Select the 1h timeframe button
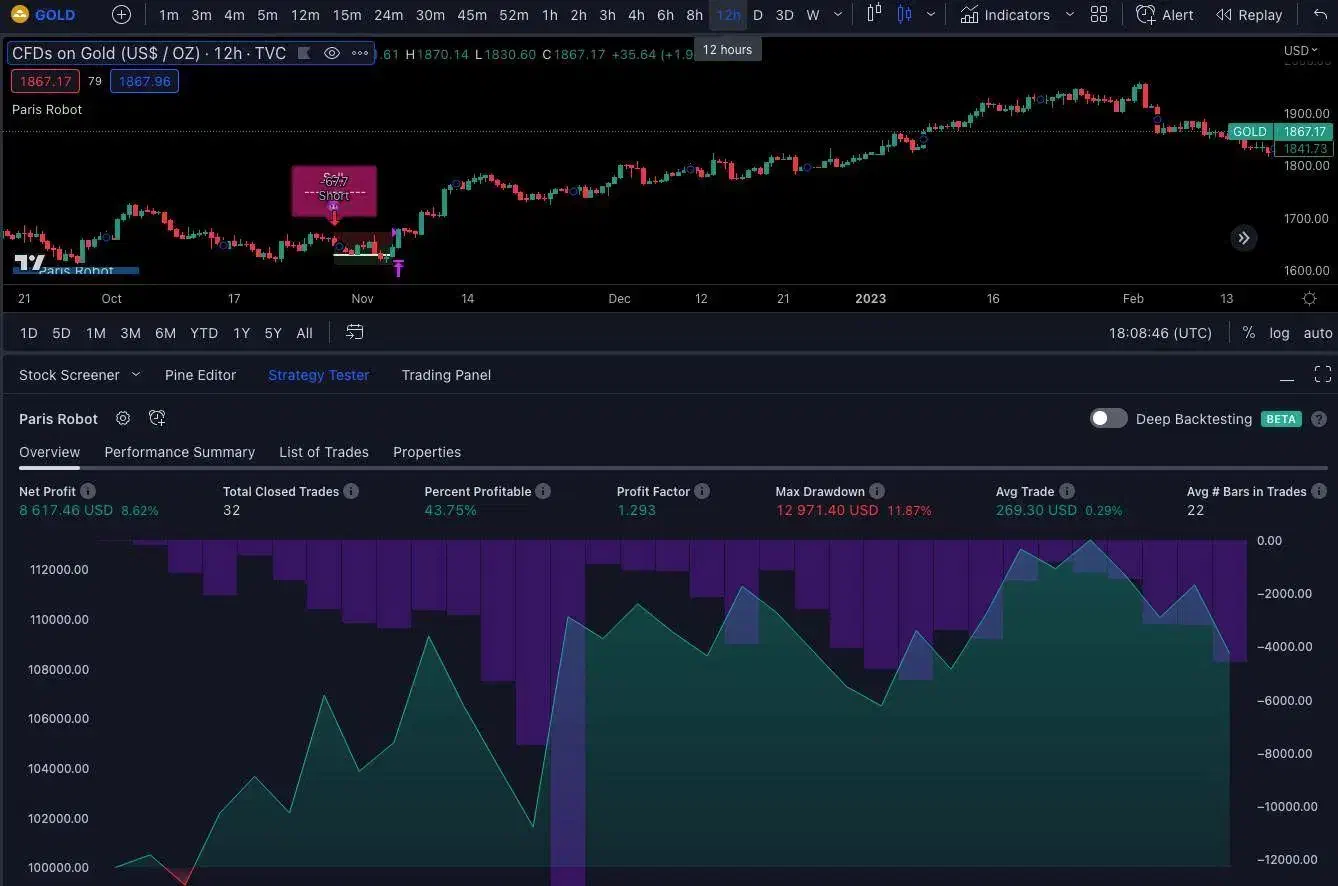Viewport: 1338px width, 886px height. (x=550, y=15)
